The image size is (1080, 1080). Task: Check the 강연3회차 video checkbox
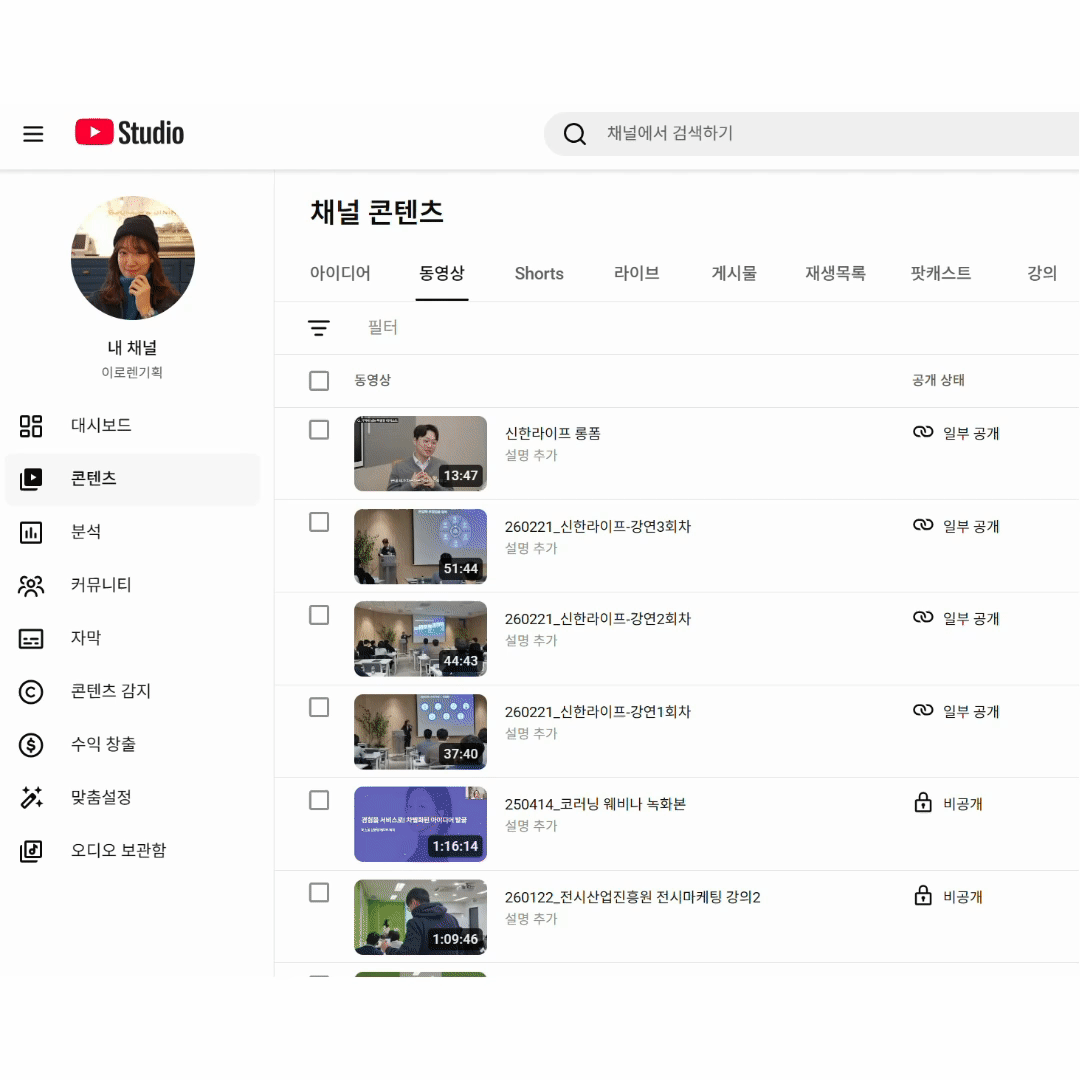pos(319,522)
